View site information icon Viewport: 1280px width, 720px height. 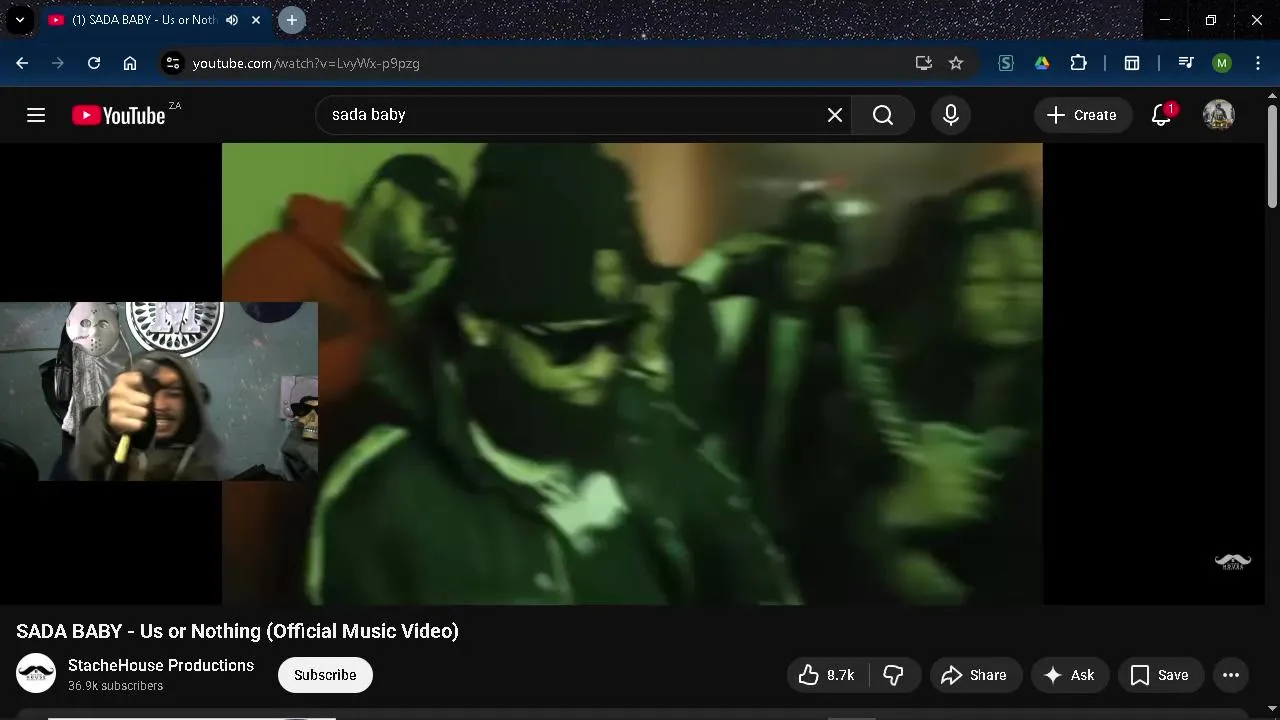click(173, 63)
